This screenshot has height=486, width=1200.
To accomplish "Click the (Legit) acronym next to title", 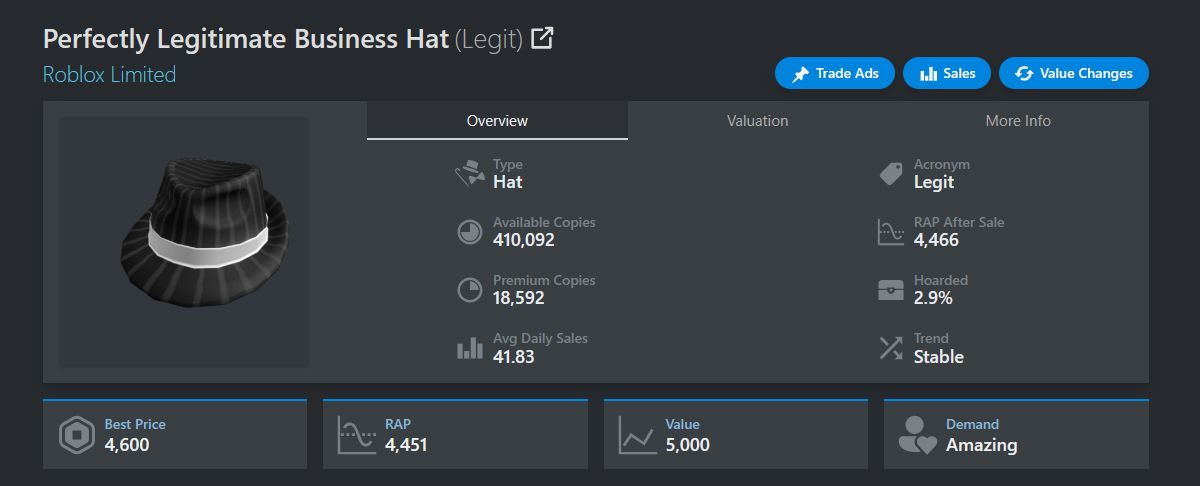I will (489, 40).
